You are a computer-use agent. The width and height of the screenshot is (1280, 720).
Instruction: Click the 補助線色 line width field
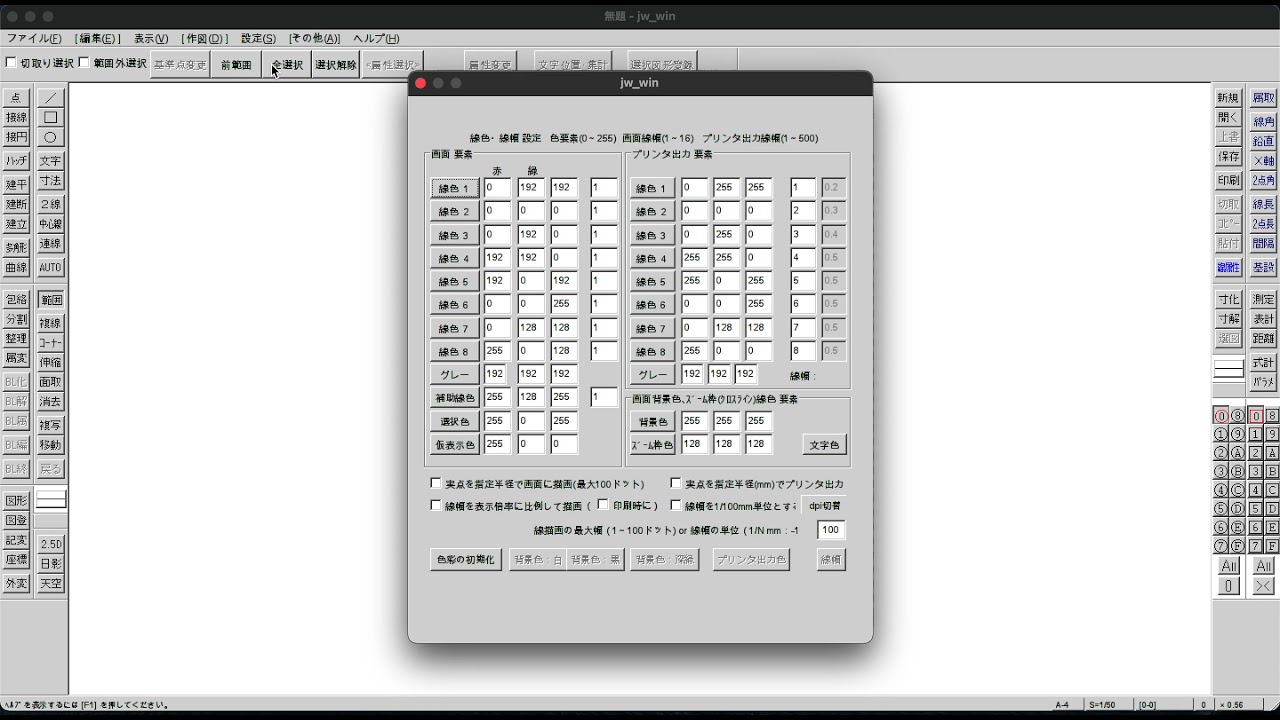[604, 397]
